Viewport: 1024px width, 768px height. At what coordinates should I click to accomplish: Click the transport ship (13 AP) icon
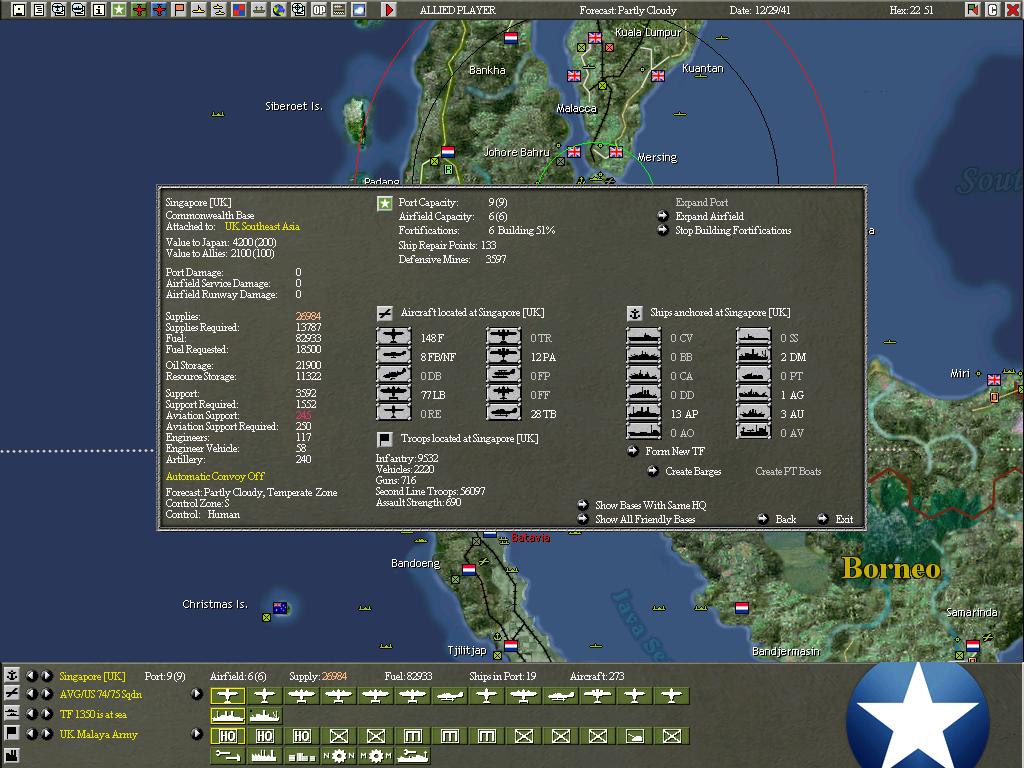643,412
